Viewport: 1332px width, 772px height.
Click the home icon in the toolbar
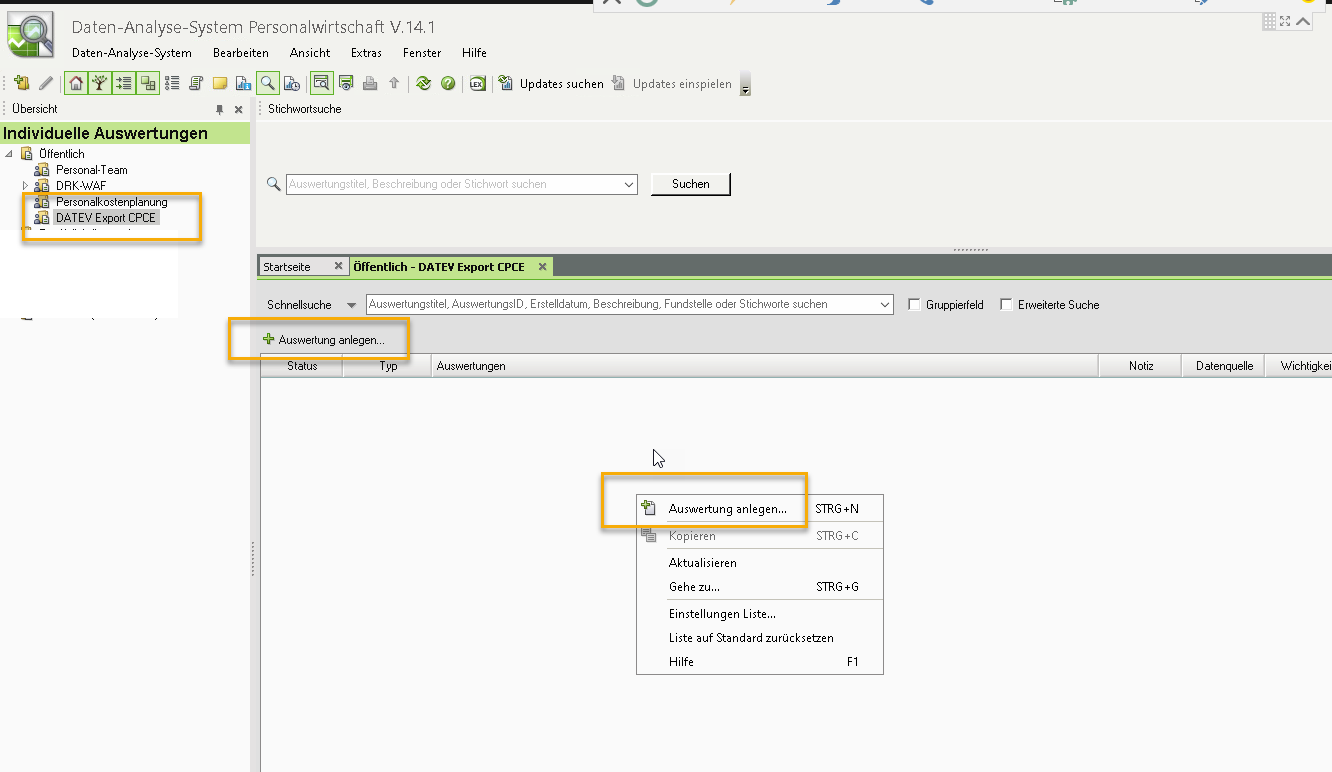pyautogui.click(x=76, y=84)
